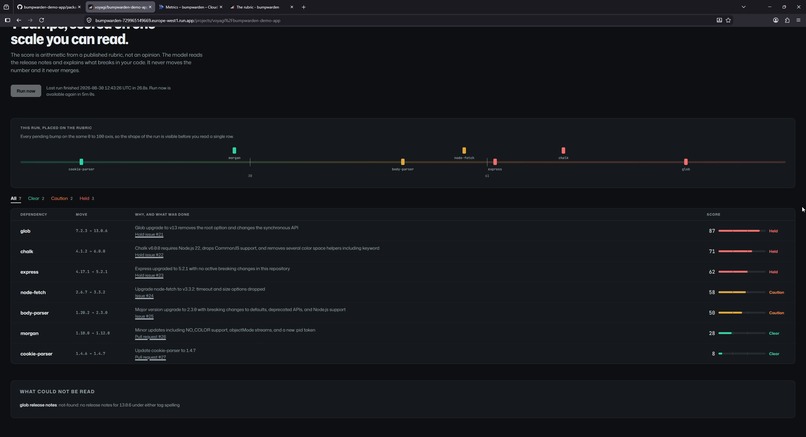Click the glob marker on the rubric axis
806x437 pixels.
tap(686, 162)
